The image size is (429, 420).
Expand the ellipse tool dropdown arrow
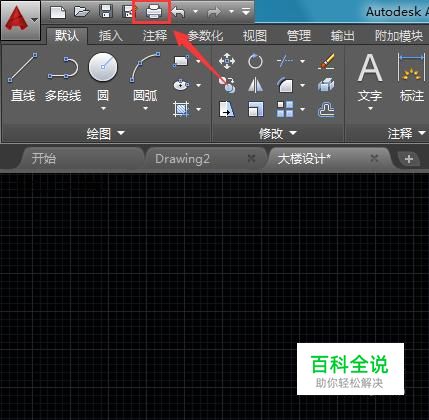pos(198,85)
